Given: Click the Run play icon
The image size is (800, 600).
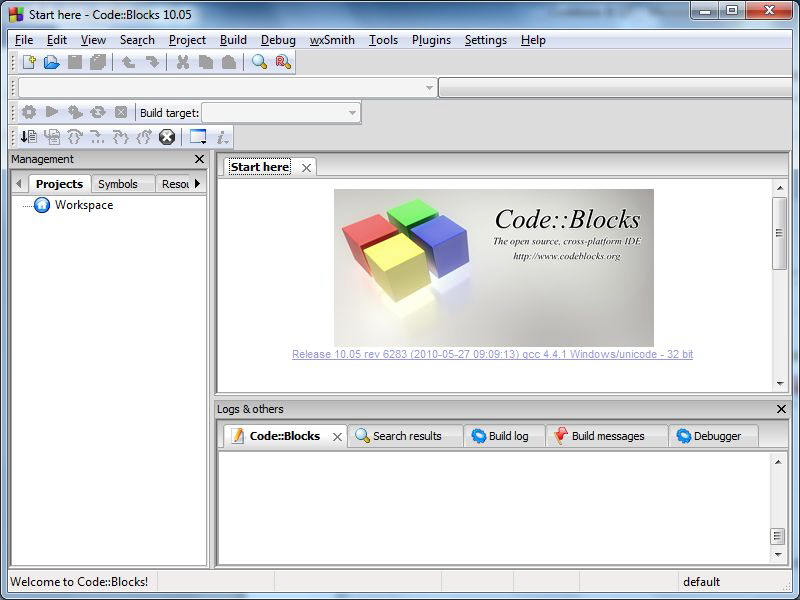Looking at the screenshot, I should 52,112.
